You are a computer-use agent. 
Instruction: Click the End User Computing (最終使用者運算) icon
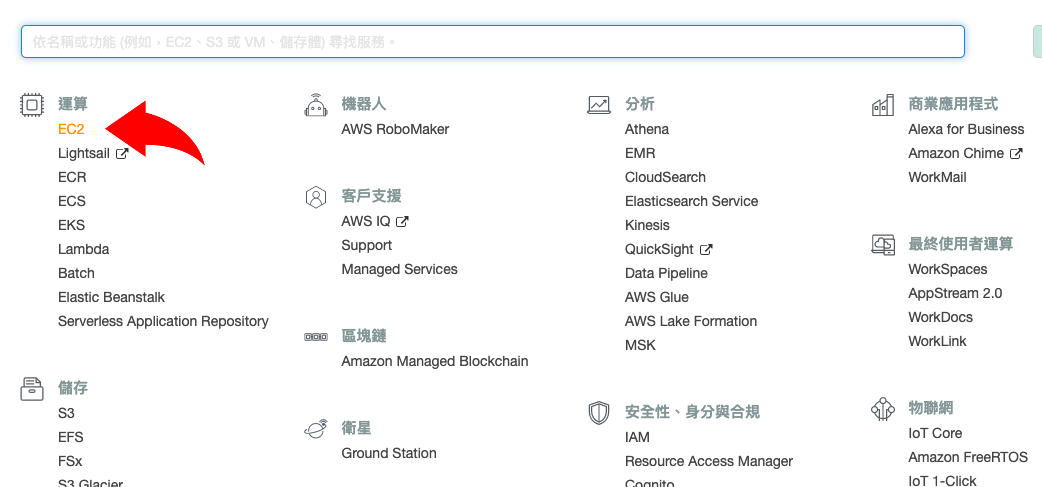click(x=883, y=244)
